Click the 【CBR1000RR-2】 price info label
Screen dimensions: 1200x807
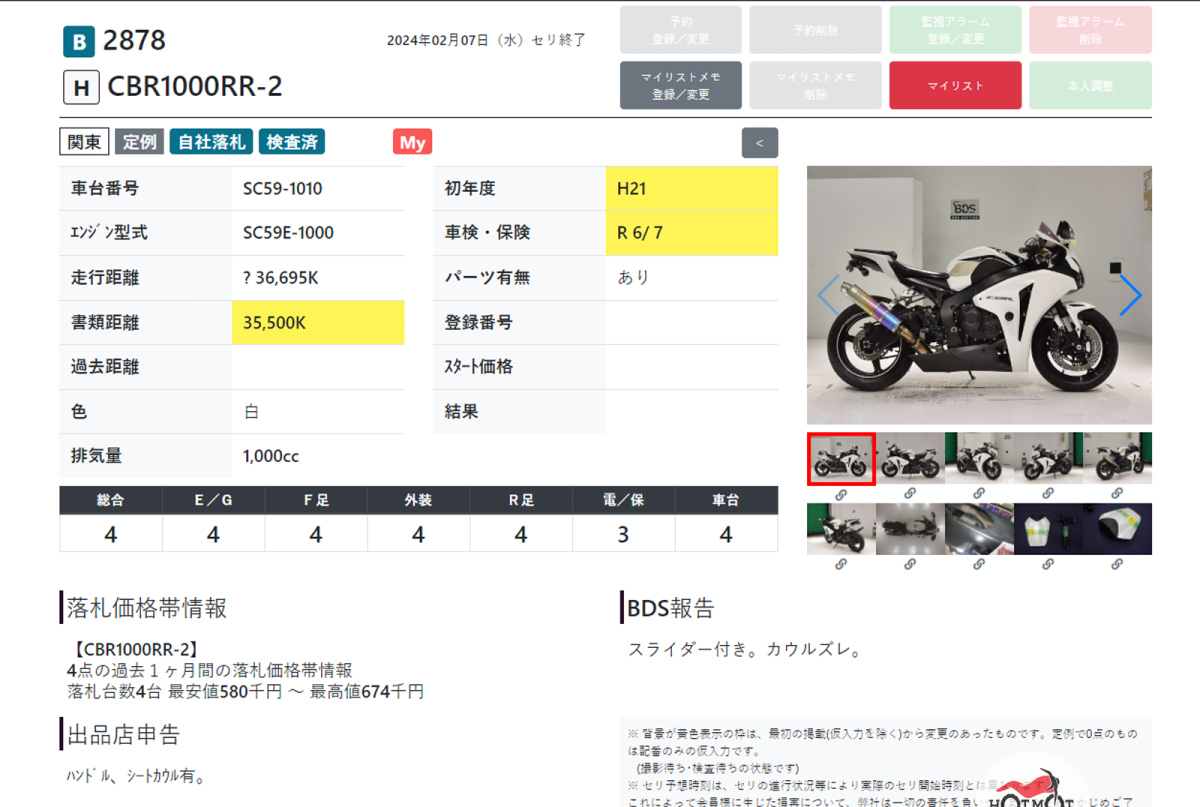pos(137,650)
